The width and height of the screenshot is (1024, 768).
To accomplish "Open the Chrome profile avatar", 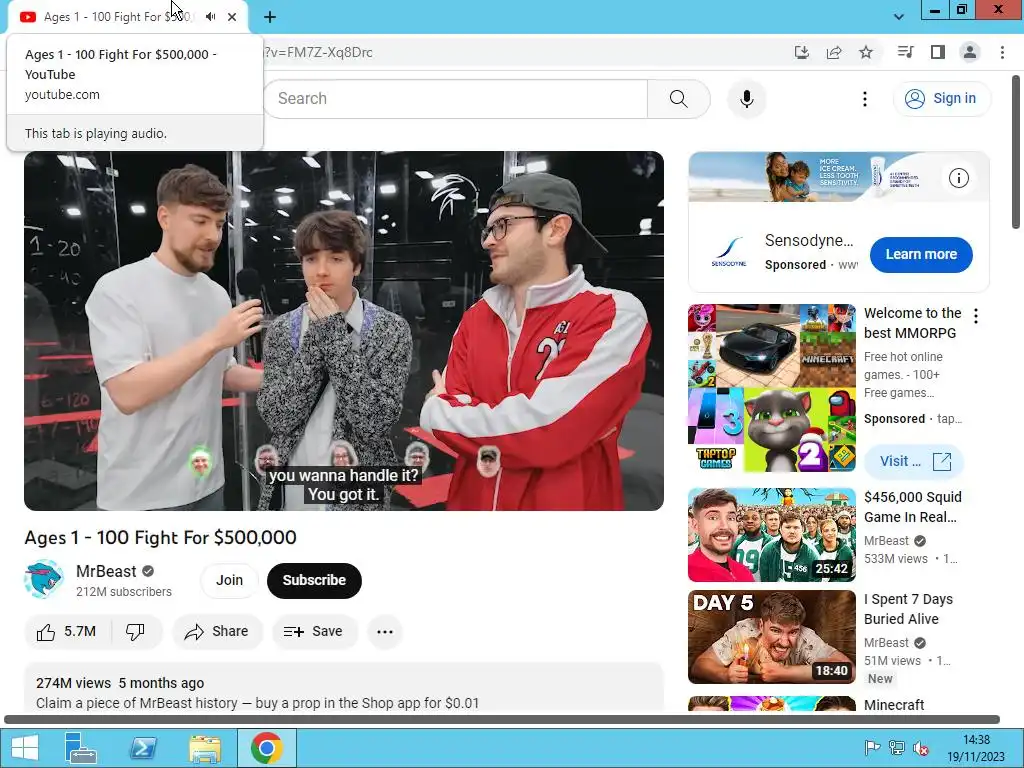I will pos(970,52).
